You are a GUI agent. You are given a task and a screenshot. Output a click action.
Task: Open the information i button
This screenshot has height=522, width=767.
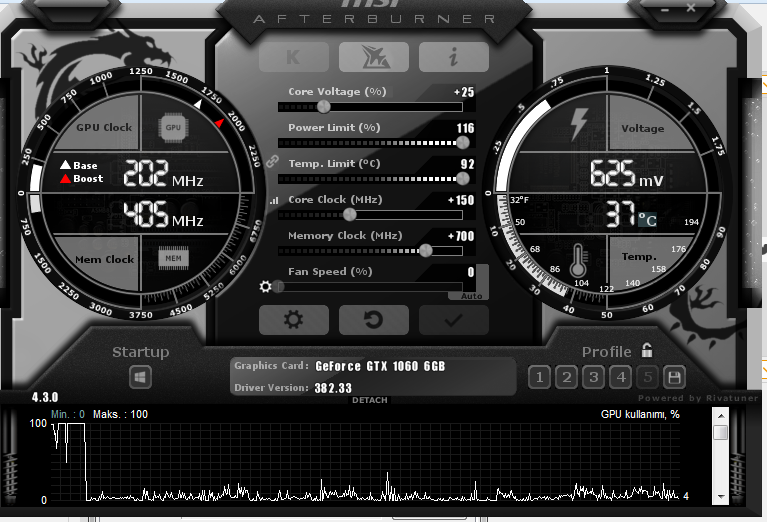453,57
